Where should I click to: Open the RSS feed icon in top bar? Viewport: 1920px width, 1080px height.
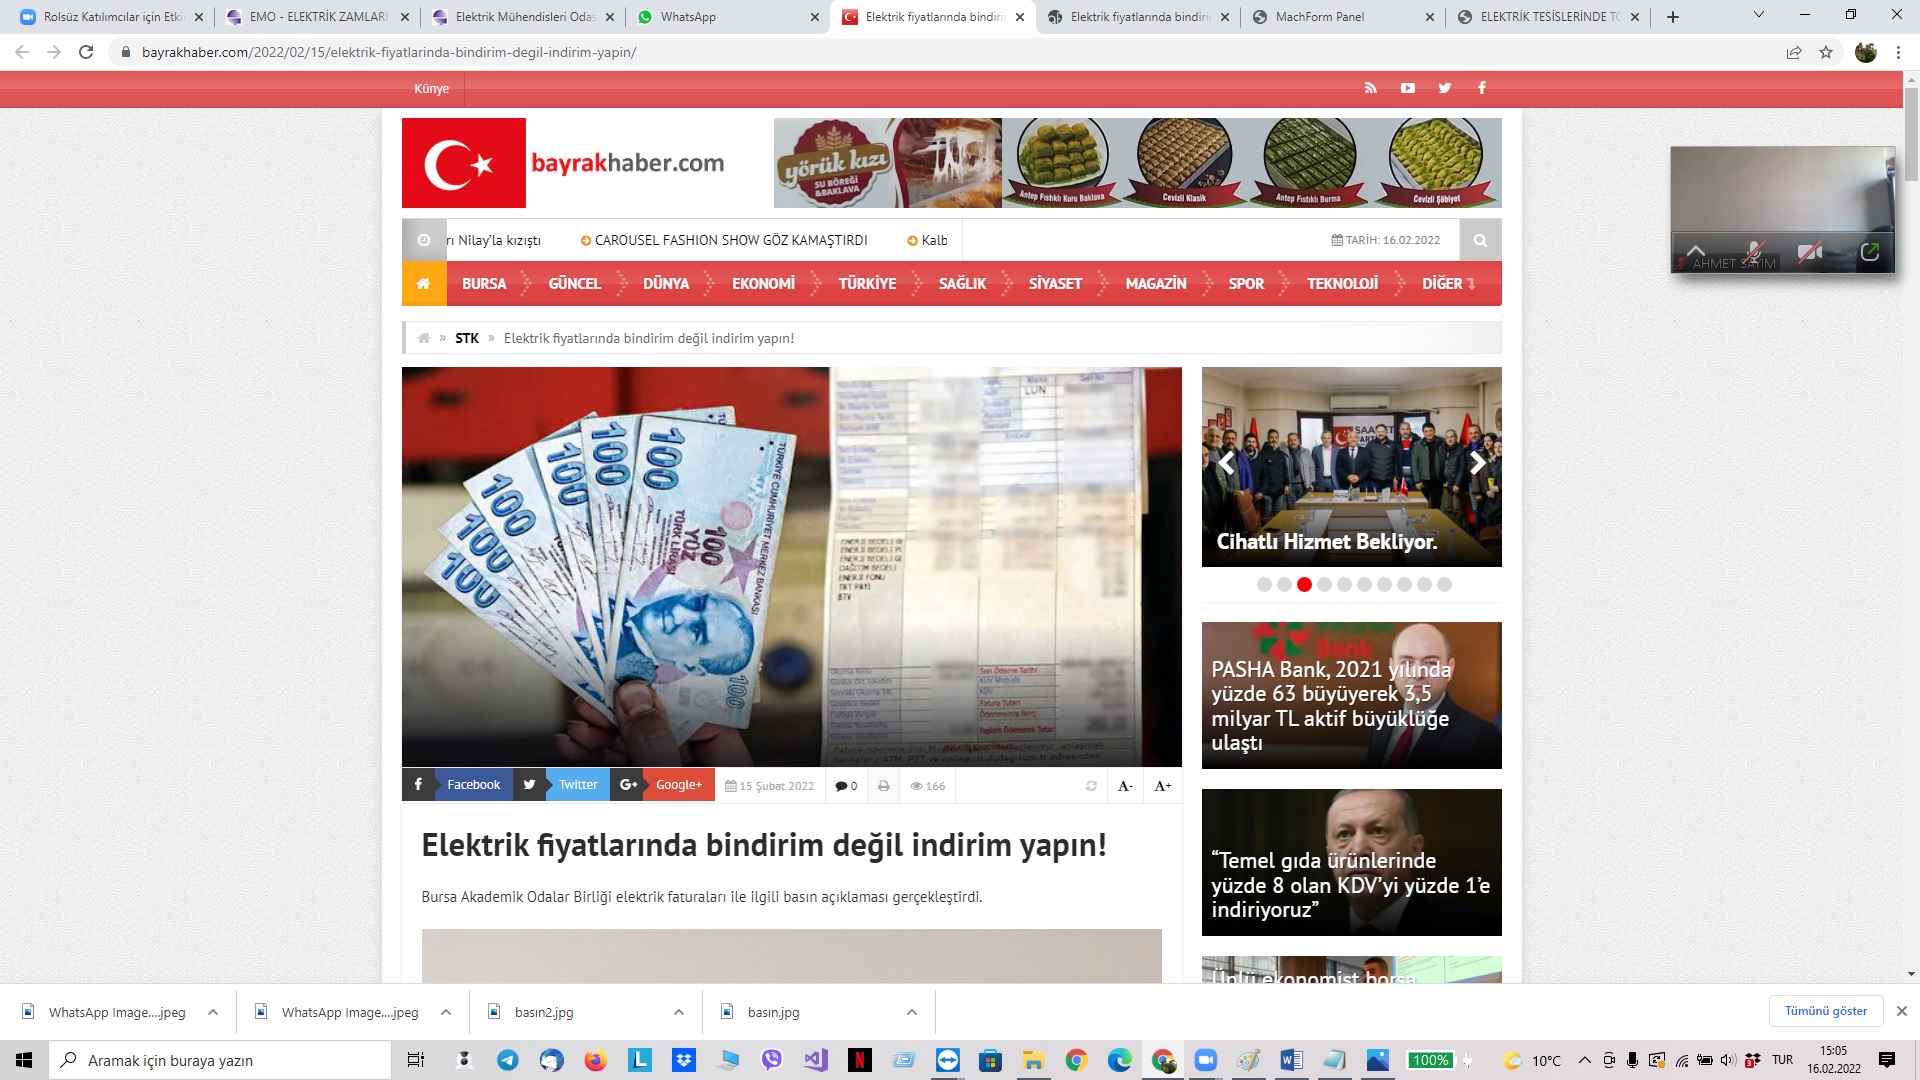[1370, 88]
